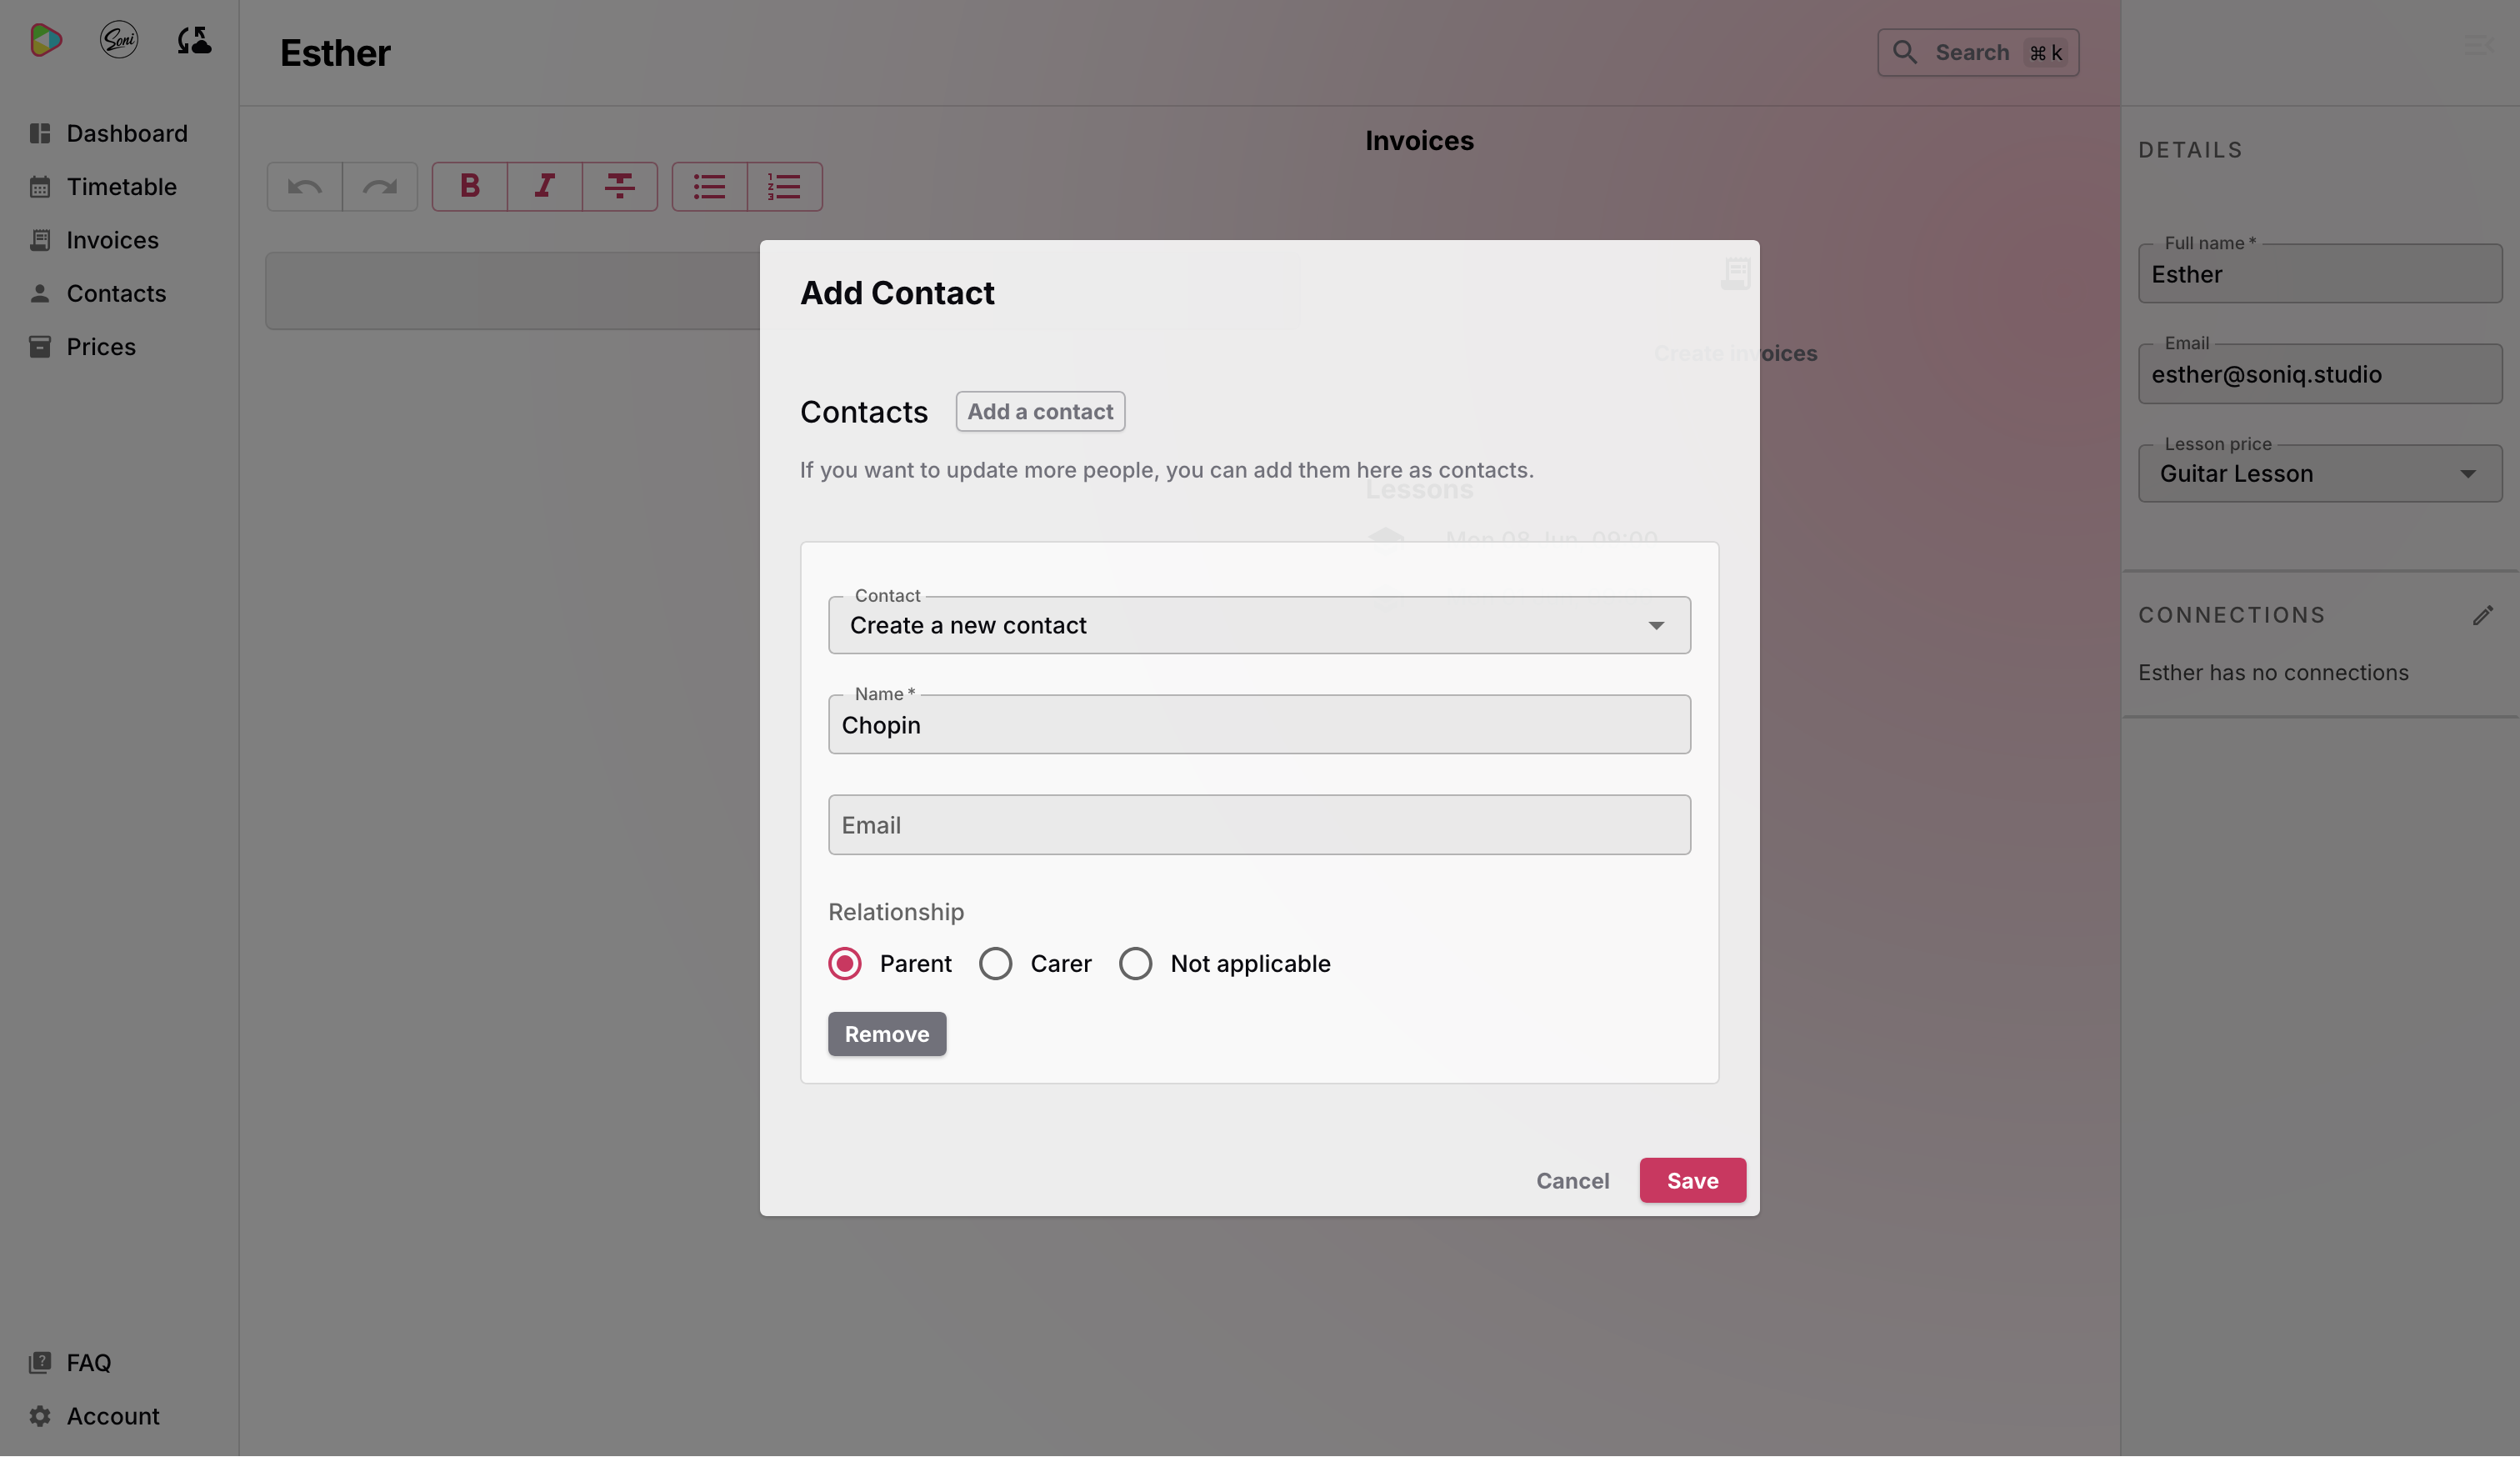Click the Full name field with Esther
The height and width of the screenshot is (1457, 2520).
[2320, 274]
